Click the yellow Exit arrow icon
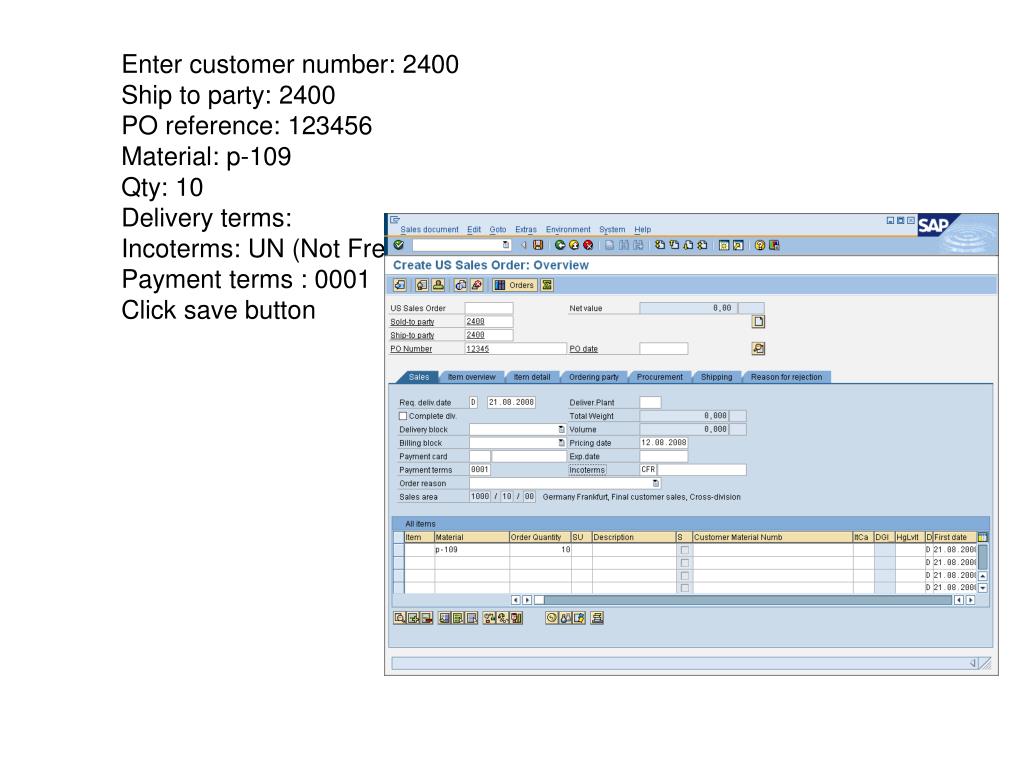 tap(573, 245)
